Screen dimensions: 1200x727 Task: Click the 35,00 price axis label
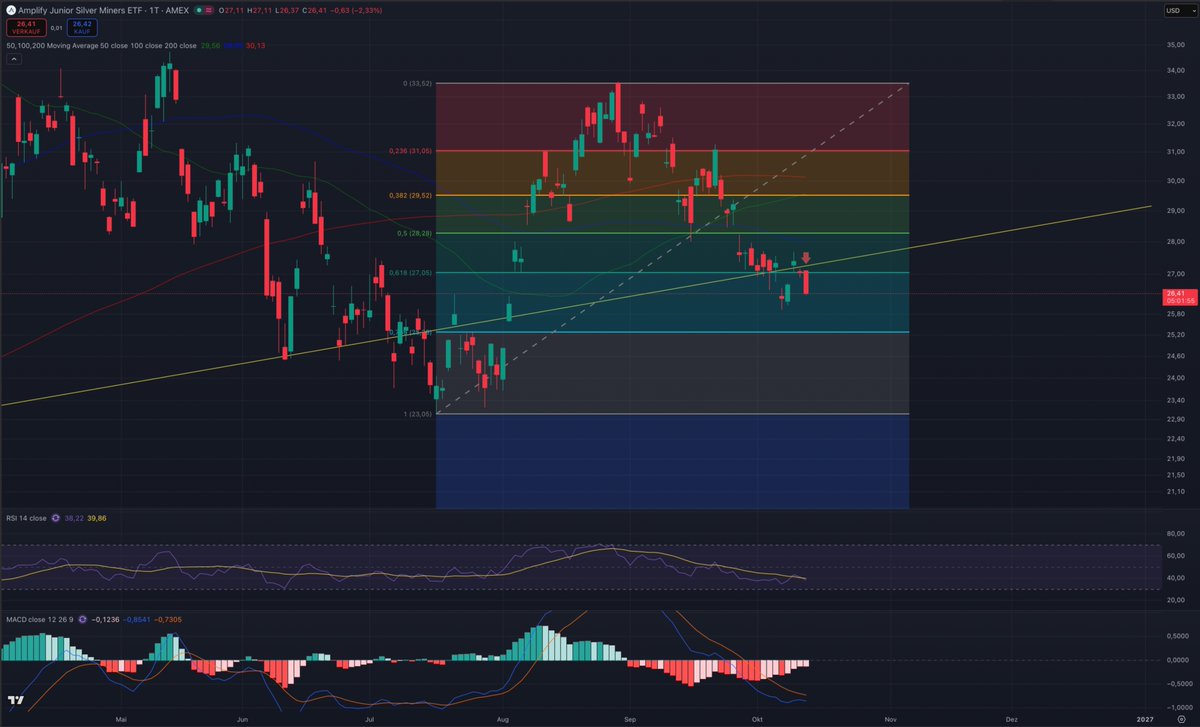pos(1174,44)
